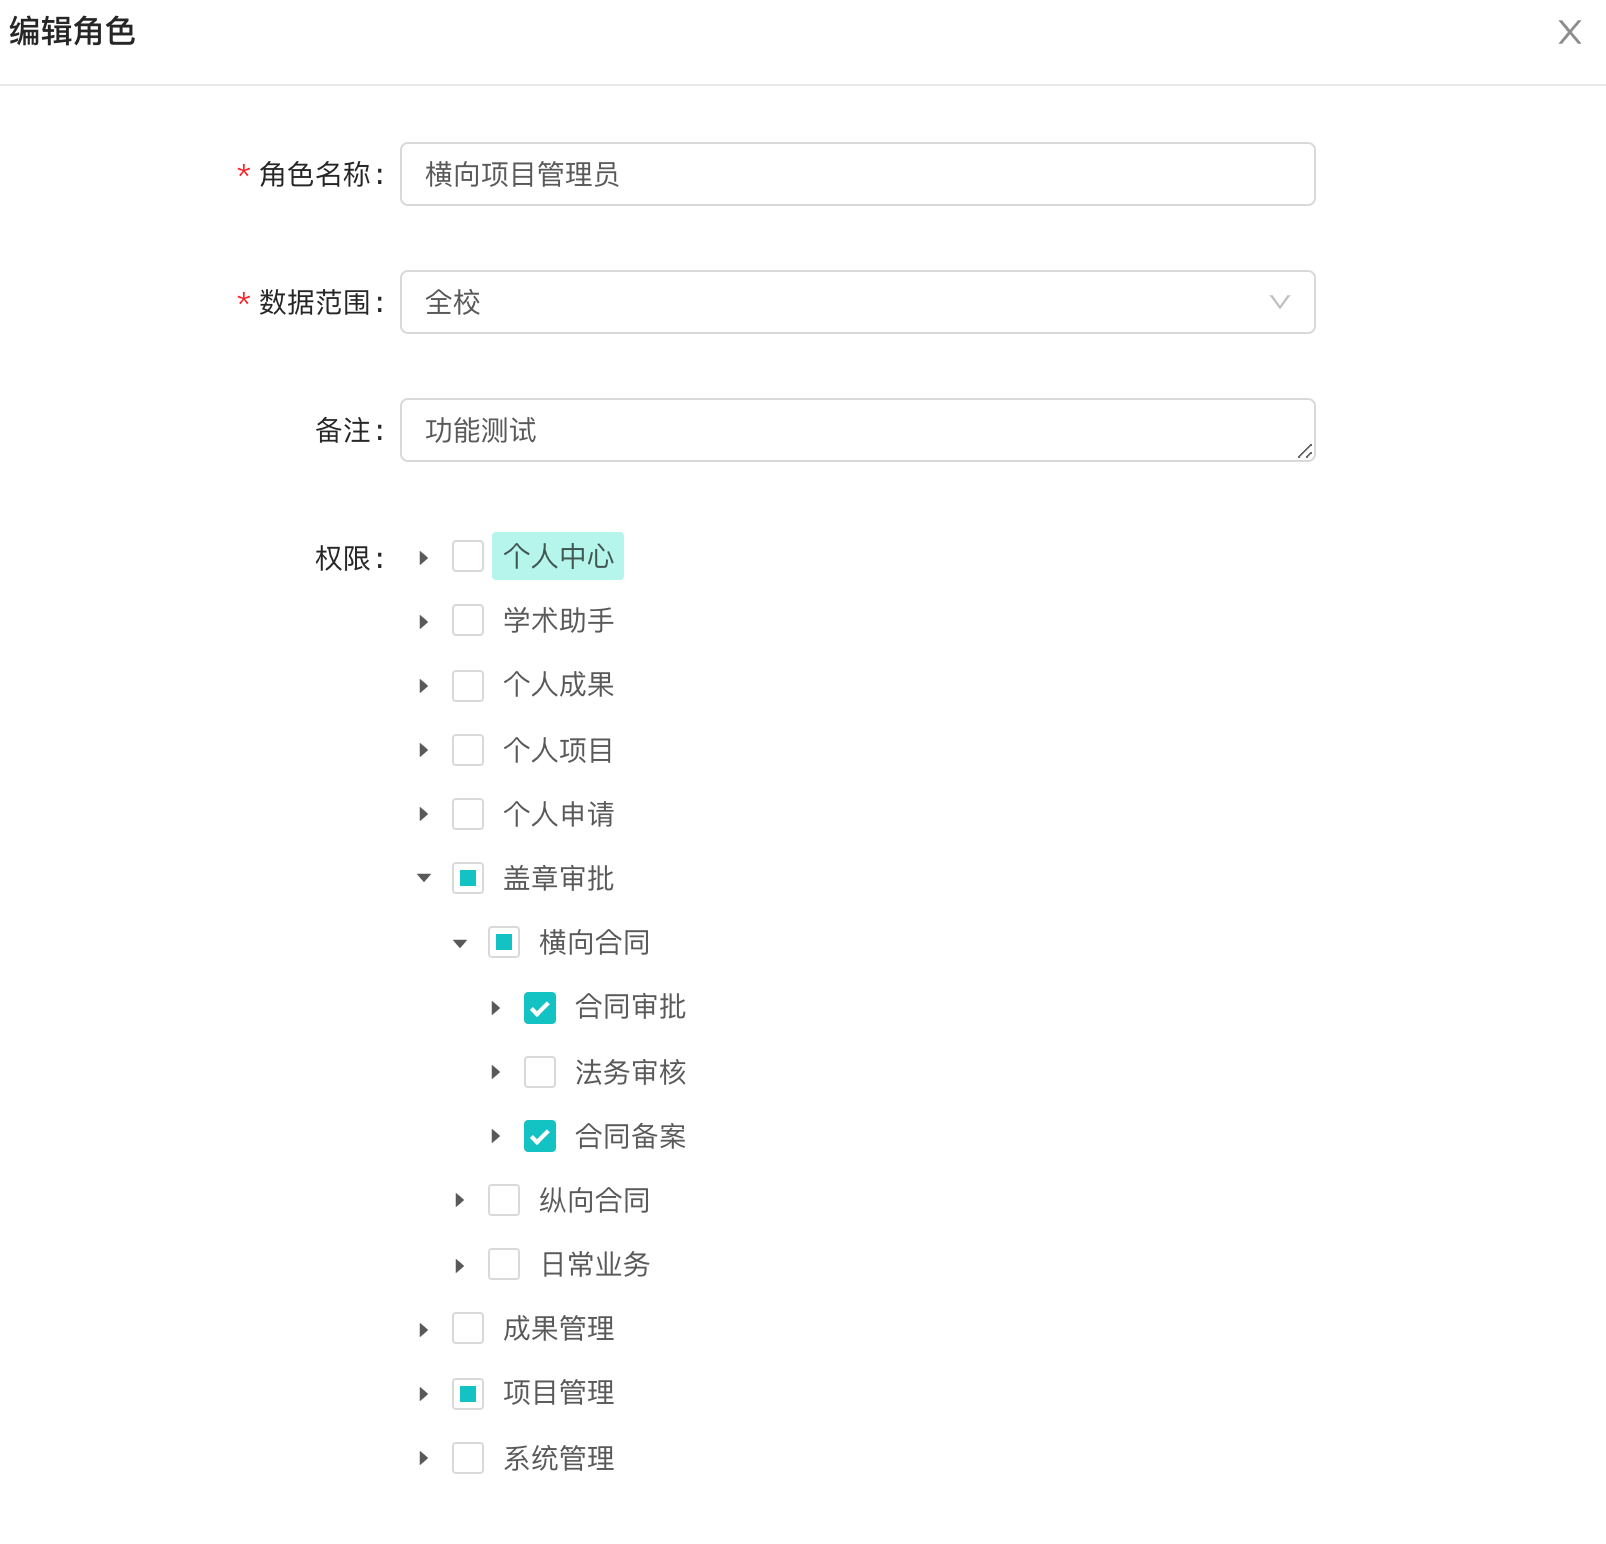Screen dimensions: 1606x1544
Task: Check the 个人申请 checkbox
Action: coord(468,814)
